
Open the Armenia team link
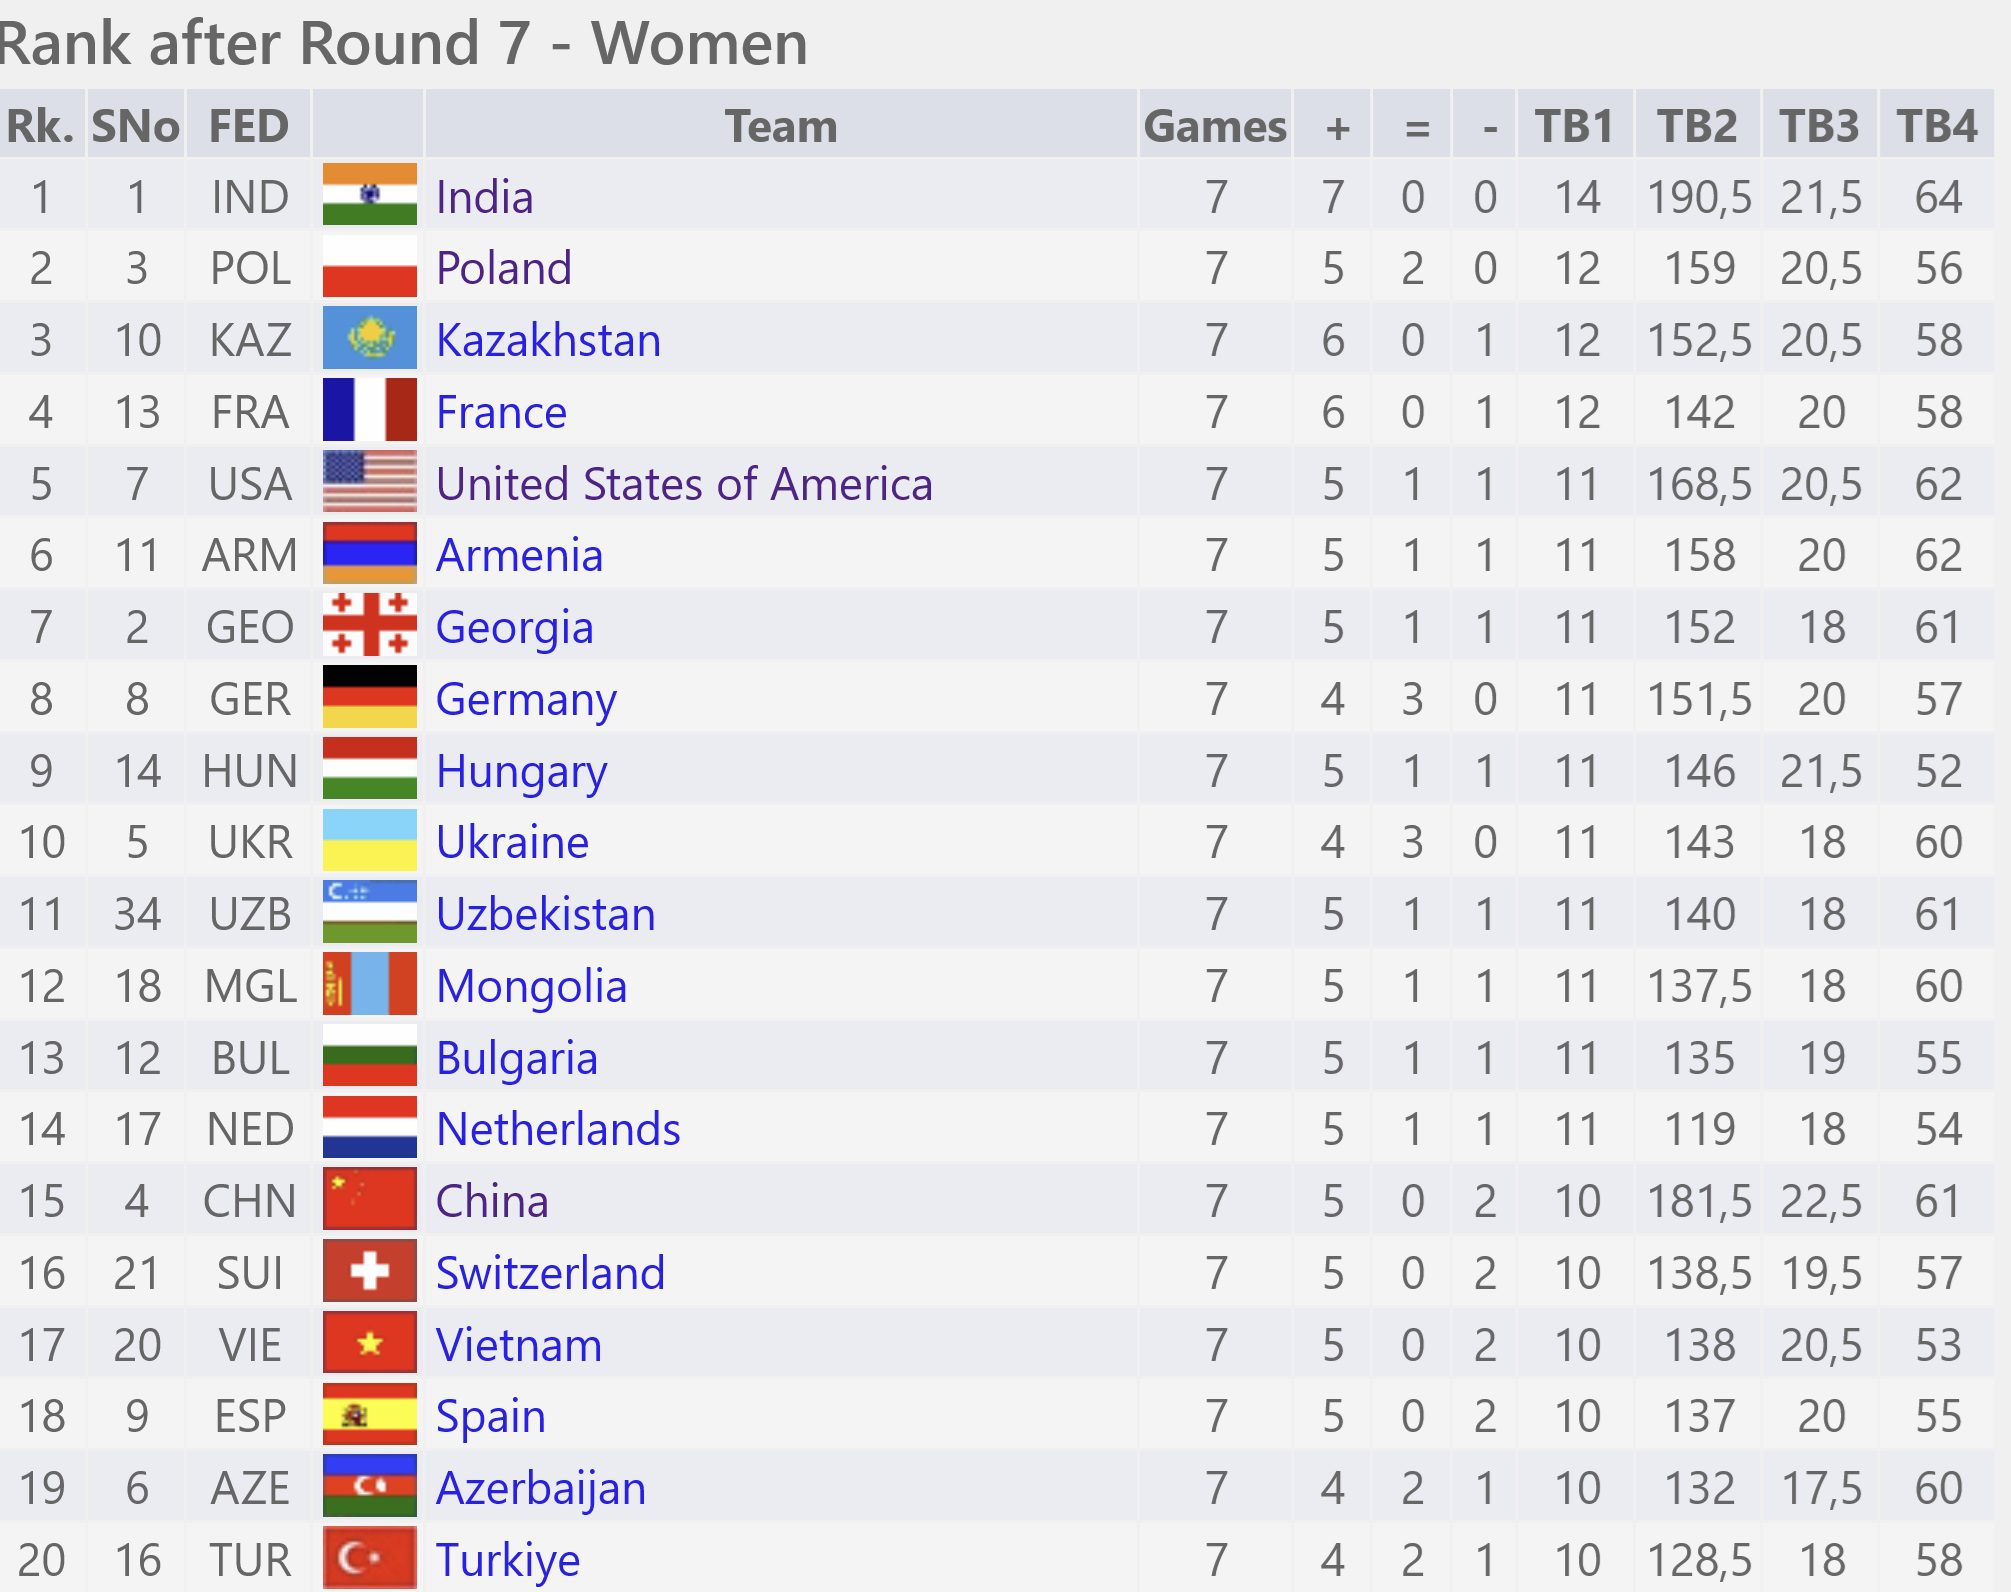519,555
